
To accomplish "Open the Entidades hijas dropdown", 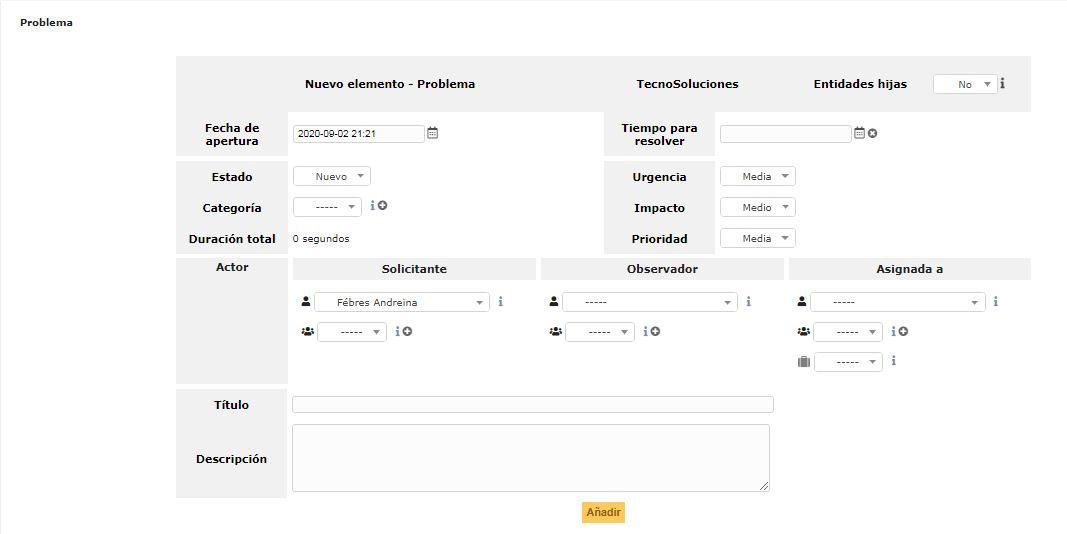I will [x=965, y=85].
